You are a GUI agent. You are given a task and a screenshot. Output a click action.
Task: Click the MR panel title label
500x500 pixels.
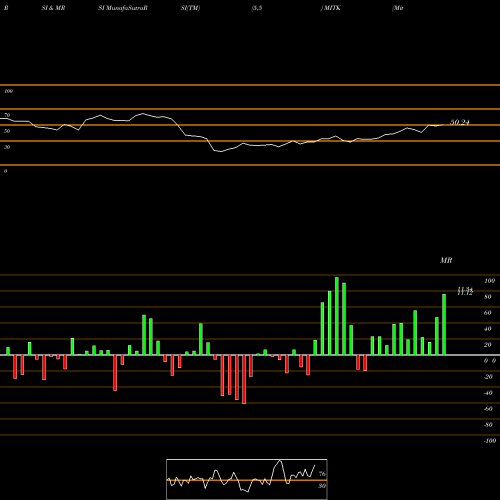(446, 260)
